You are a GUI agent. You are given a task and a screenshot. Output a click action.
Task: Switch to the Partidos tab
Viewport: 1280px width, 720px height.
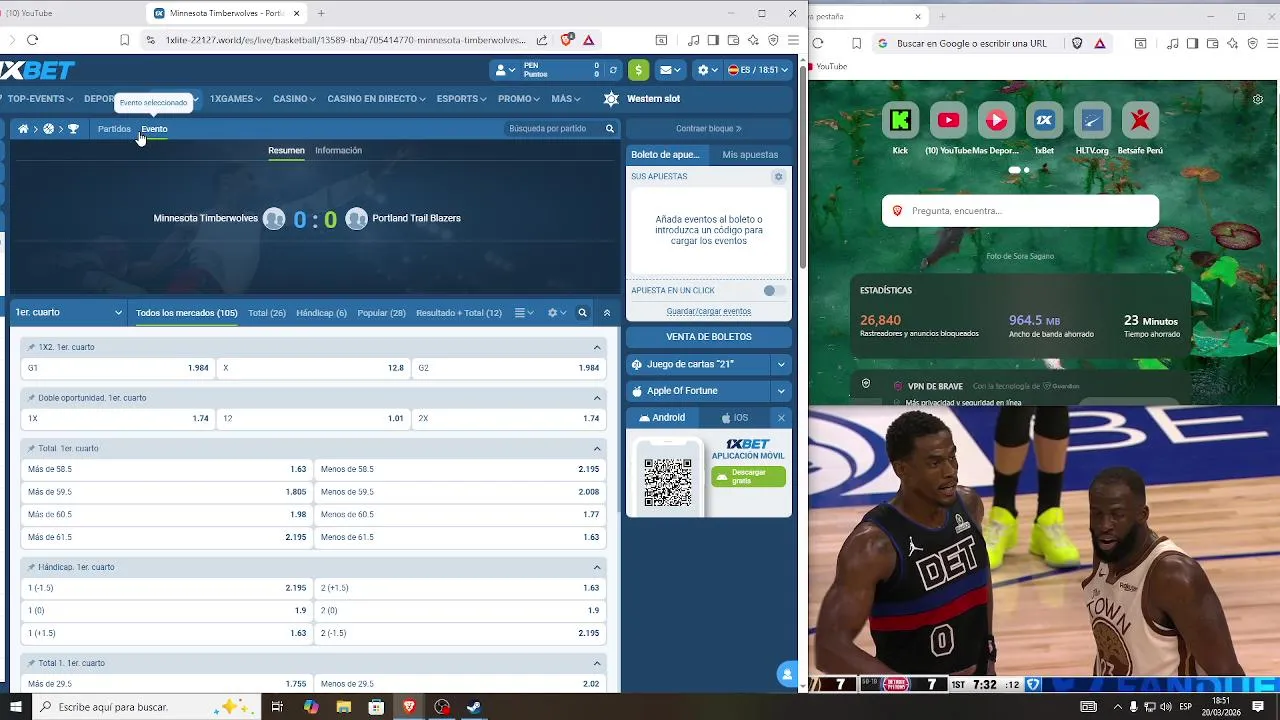[x=114, y=129]
